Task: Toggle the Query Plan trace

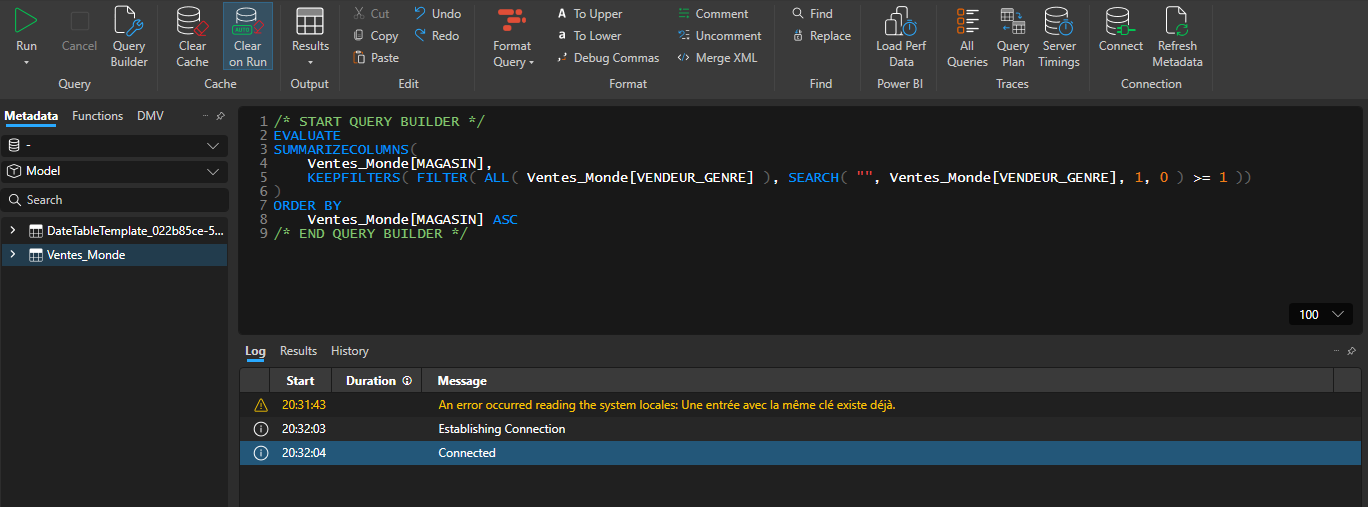Action: (x=1013, y=37)
